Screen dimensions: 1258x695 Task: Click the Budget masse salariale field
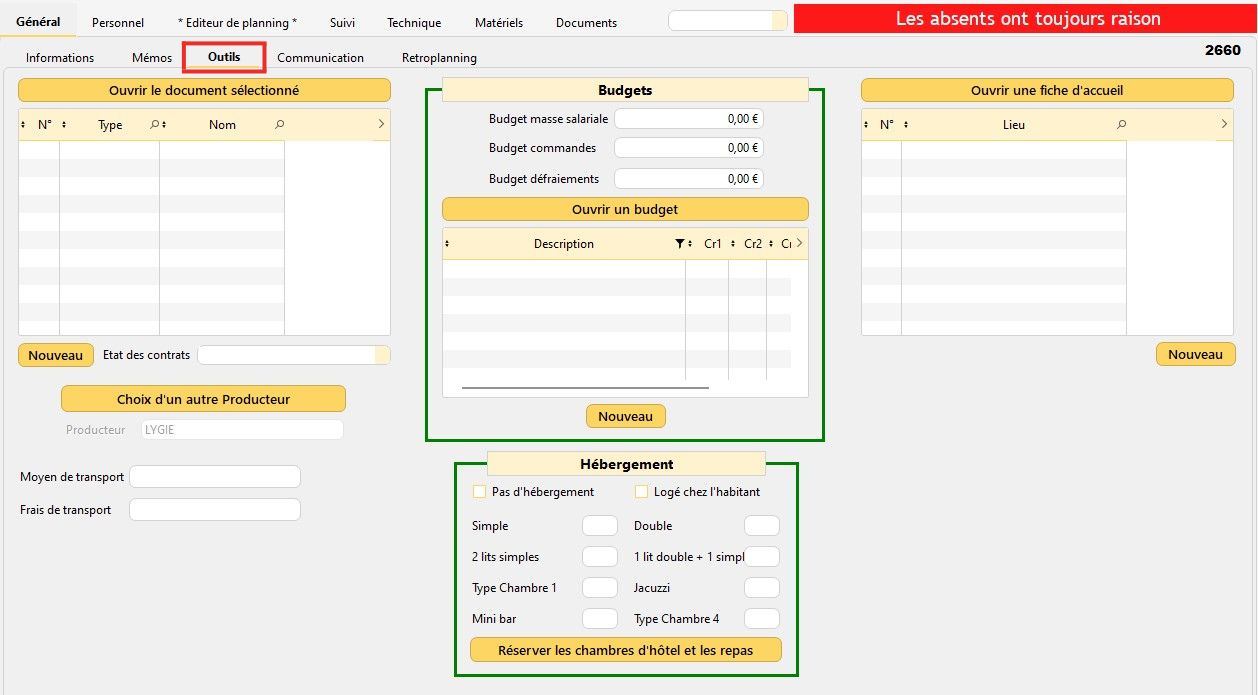click(x=688, y=118)
